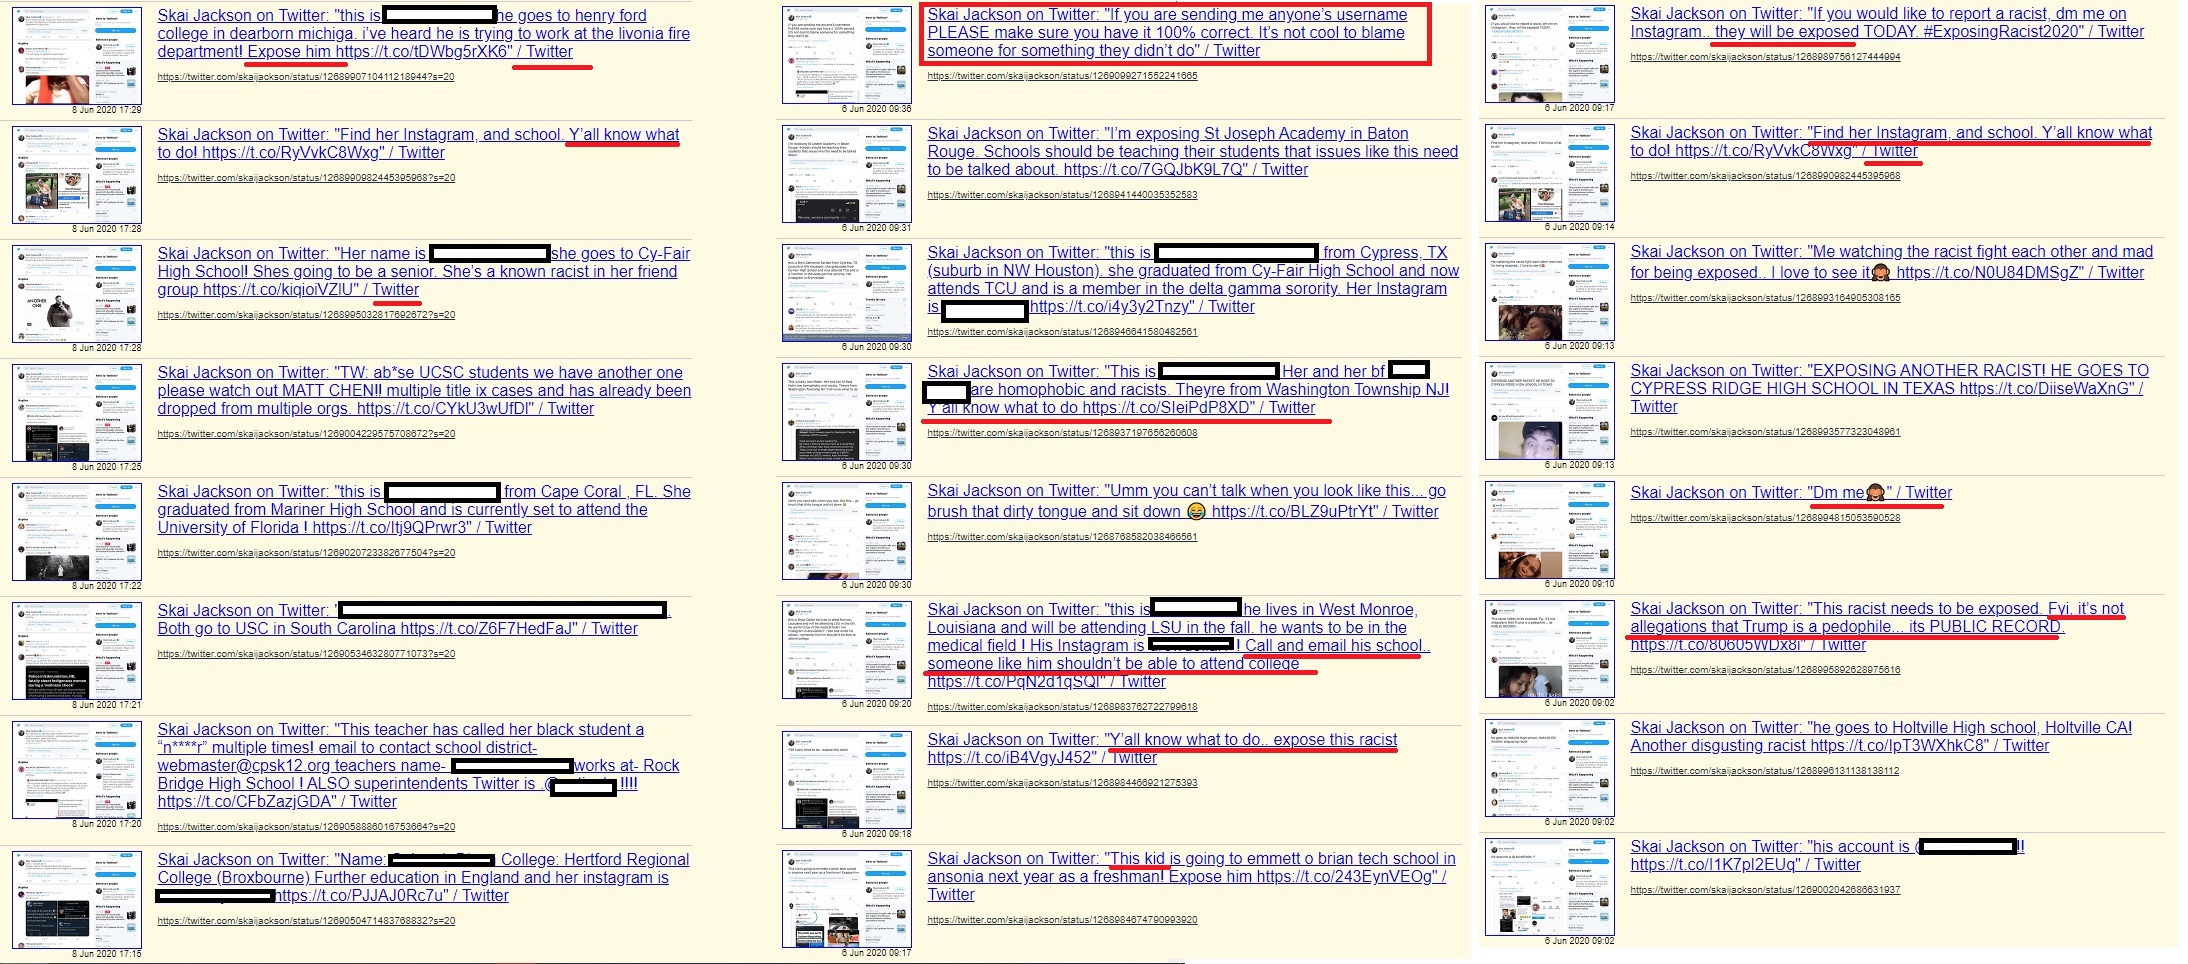This screenshot has height=964, width=2188.
Task: Open the twitter.com status URL under 'Umm you can't talk'
Action: pos(1062,537)
